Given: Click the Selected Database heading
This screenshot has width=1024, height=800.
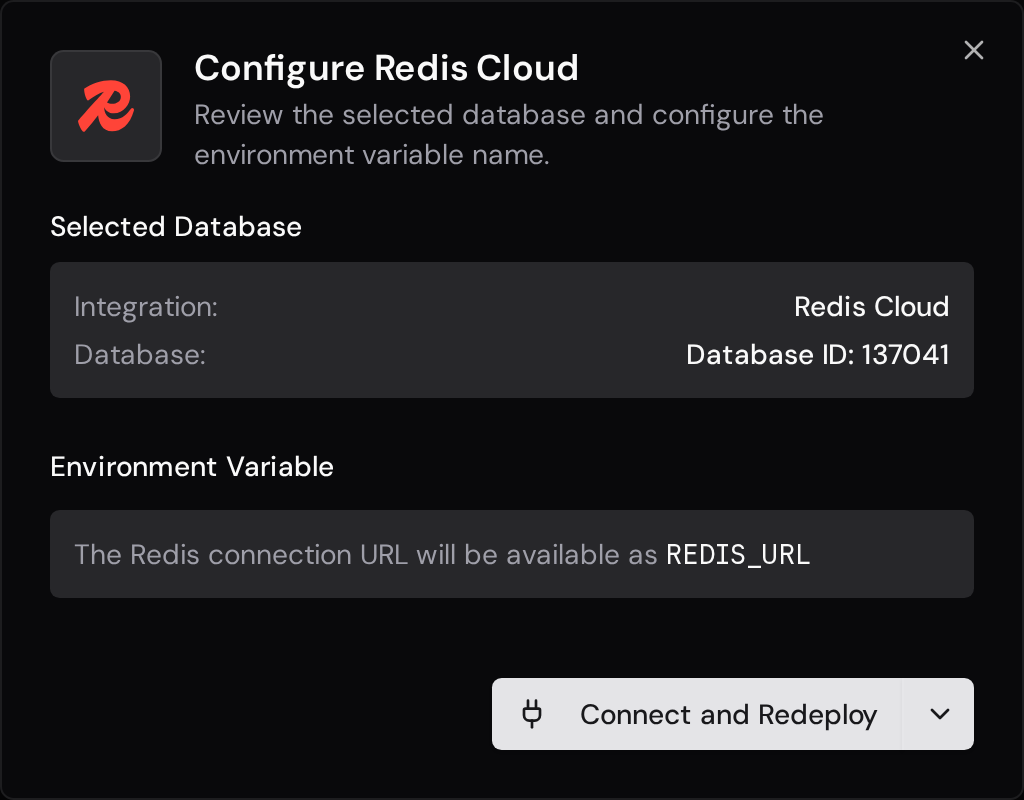Looking at the screenshot, I should click(x=176, y=227).
